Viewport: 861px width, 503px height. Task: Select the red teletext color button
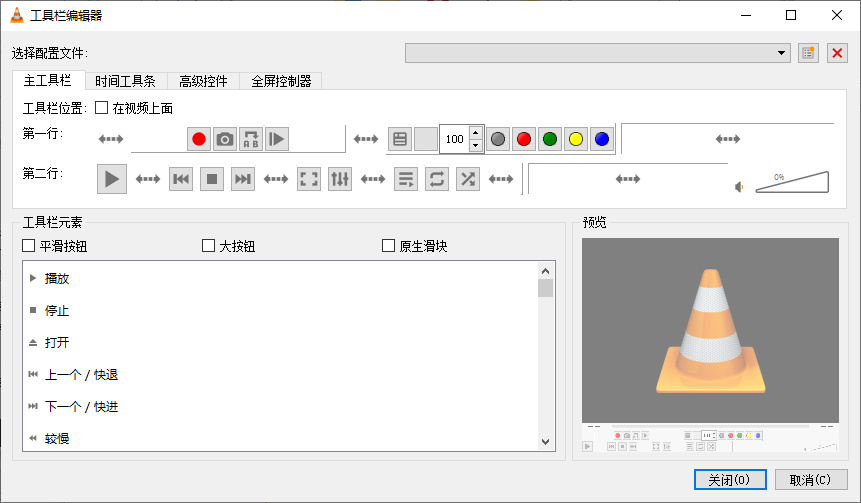click(524, 139)
